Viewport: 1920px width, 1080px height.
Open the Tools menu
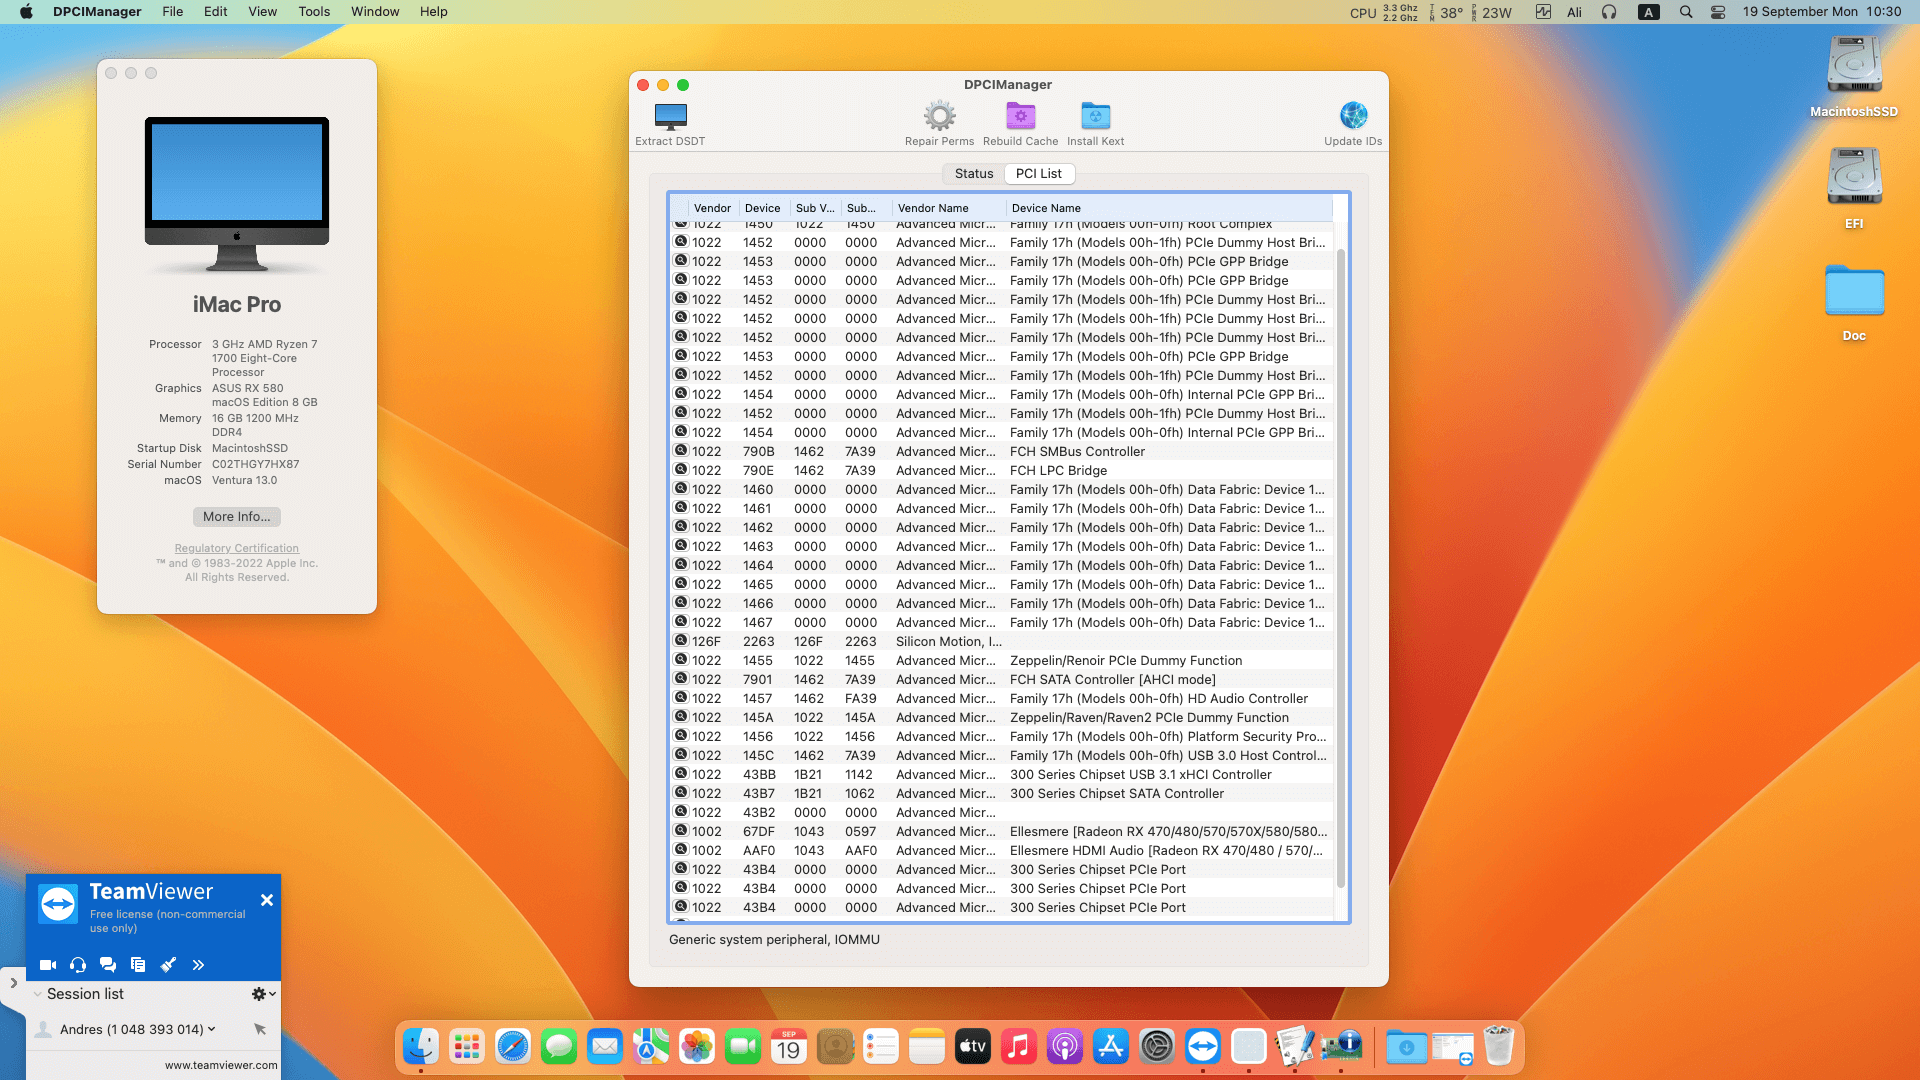313,12
